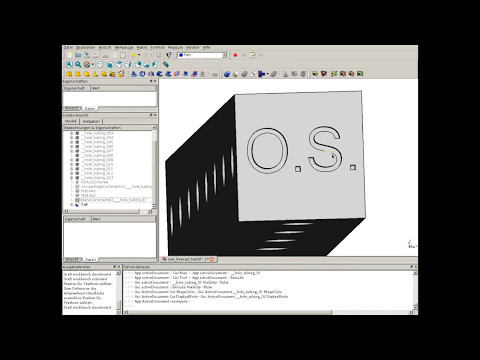This screenshot has width=480, height=360.
Task: Expand the __hole_tubing_005 tree node
Action: click(71, 142)
